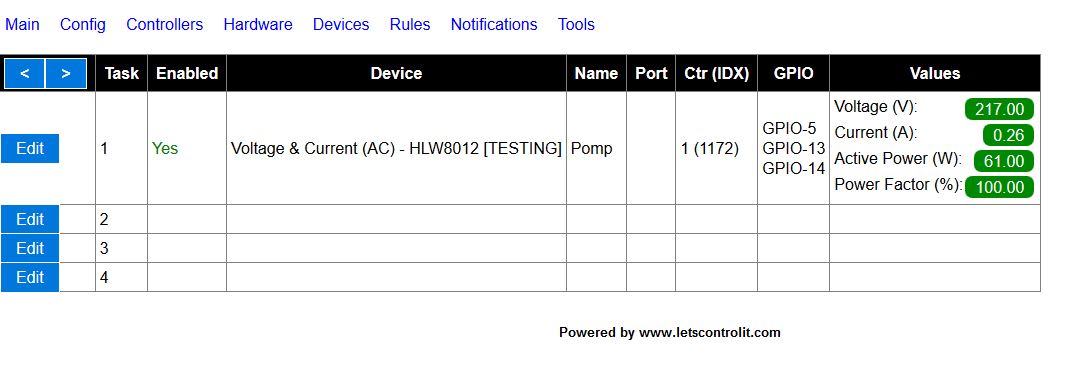The width and height of the screenshot is (1086, 369).
Task: Switch to the Devices page
Action: pos(341,24)
